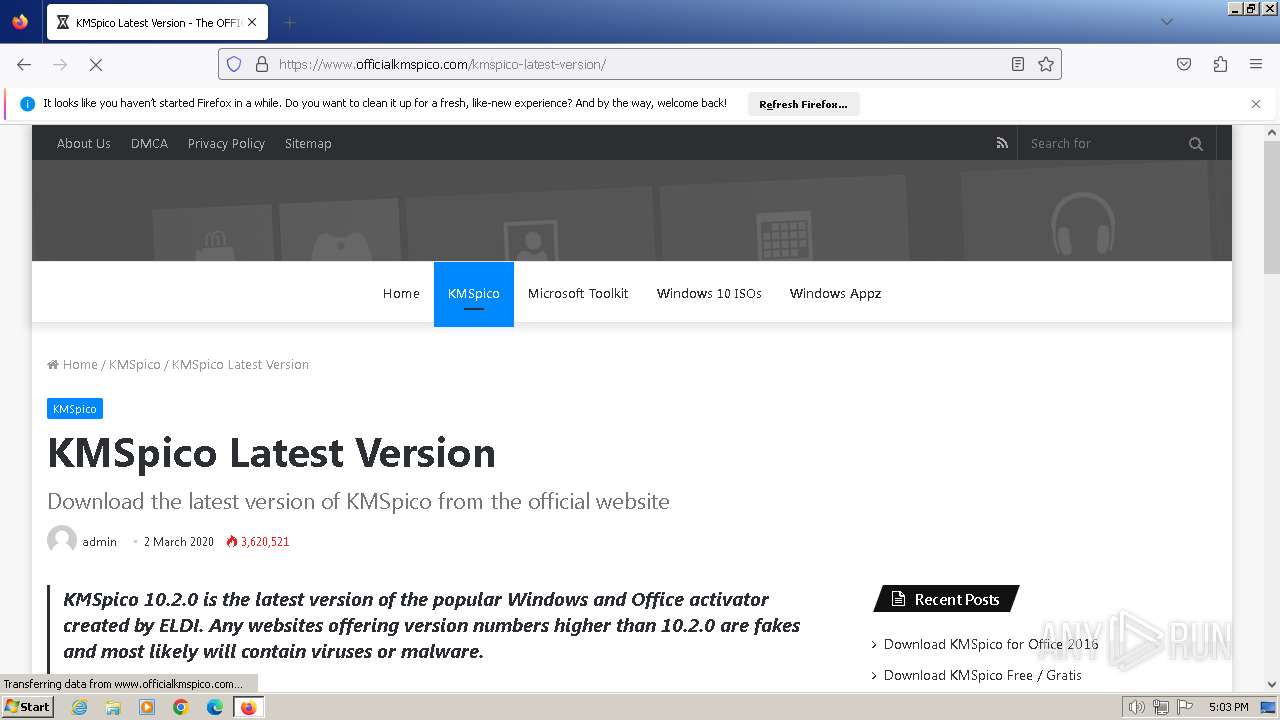This screenshot has height=720, width=1280.
Task: Open Firefox tracking protection shield
Action: [234, 64]
